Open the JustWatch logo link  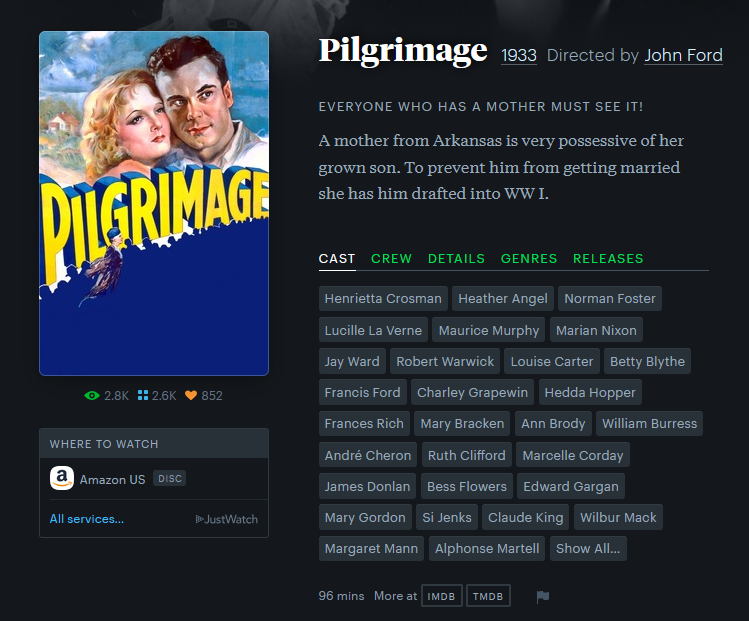(x=227, y=519)
